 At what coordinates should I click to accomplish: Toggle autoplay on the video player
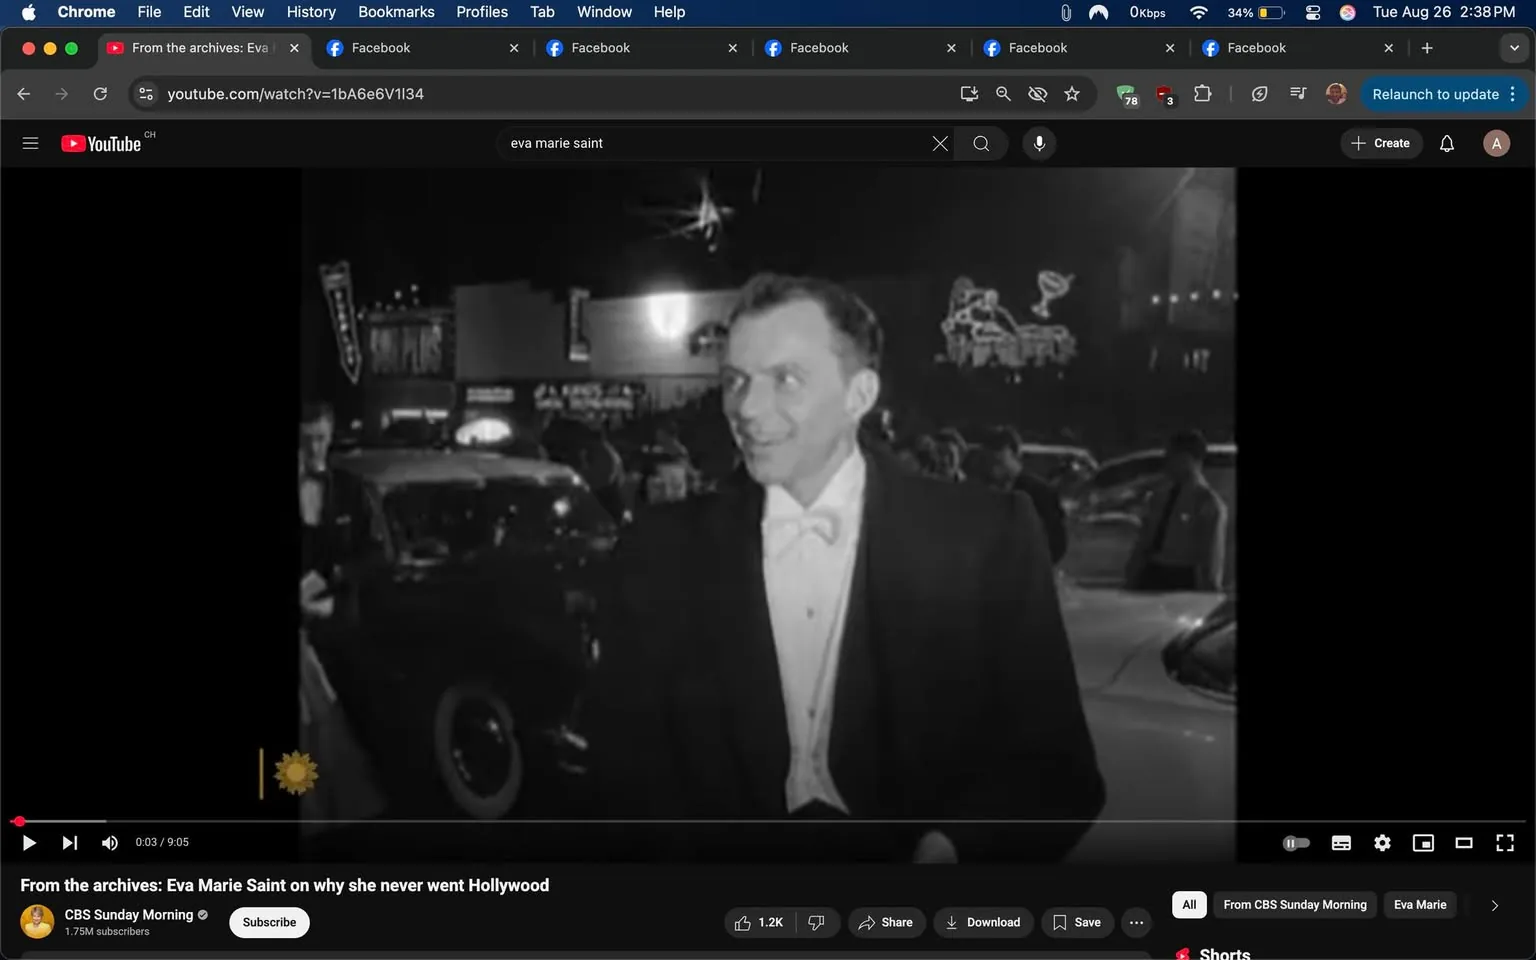pos(1296,842)
